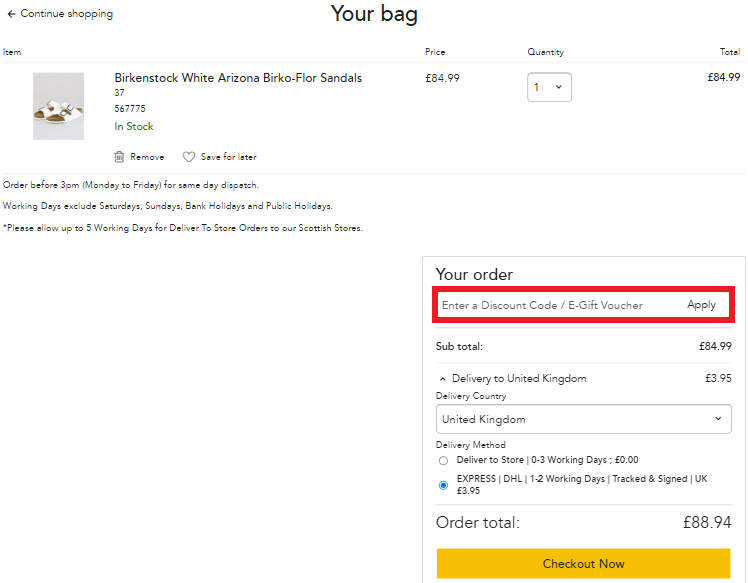Open the Birkenstock sandals product thumbnail
The height and width of the screenshot is (583, 748).
pos(58,106)
